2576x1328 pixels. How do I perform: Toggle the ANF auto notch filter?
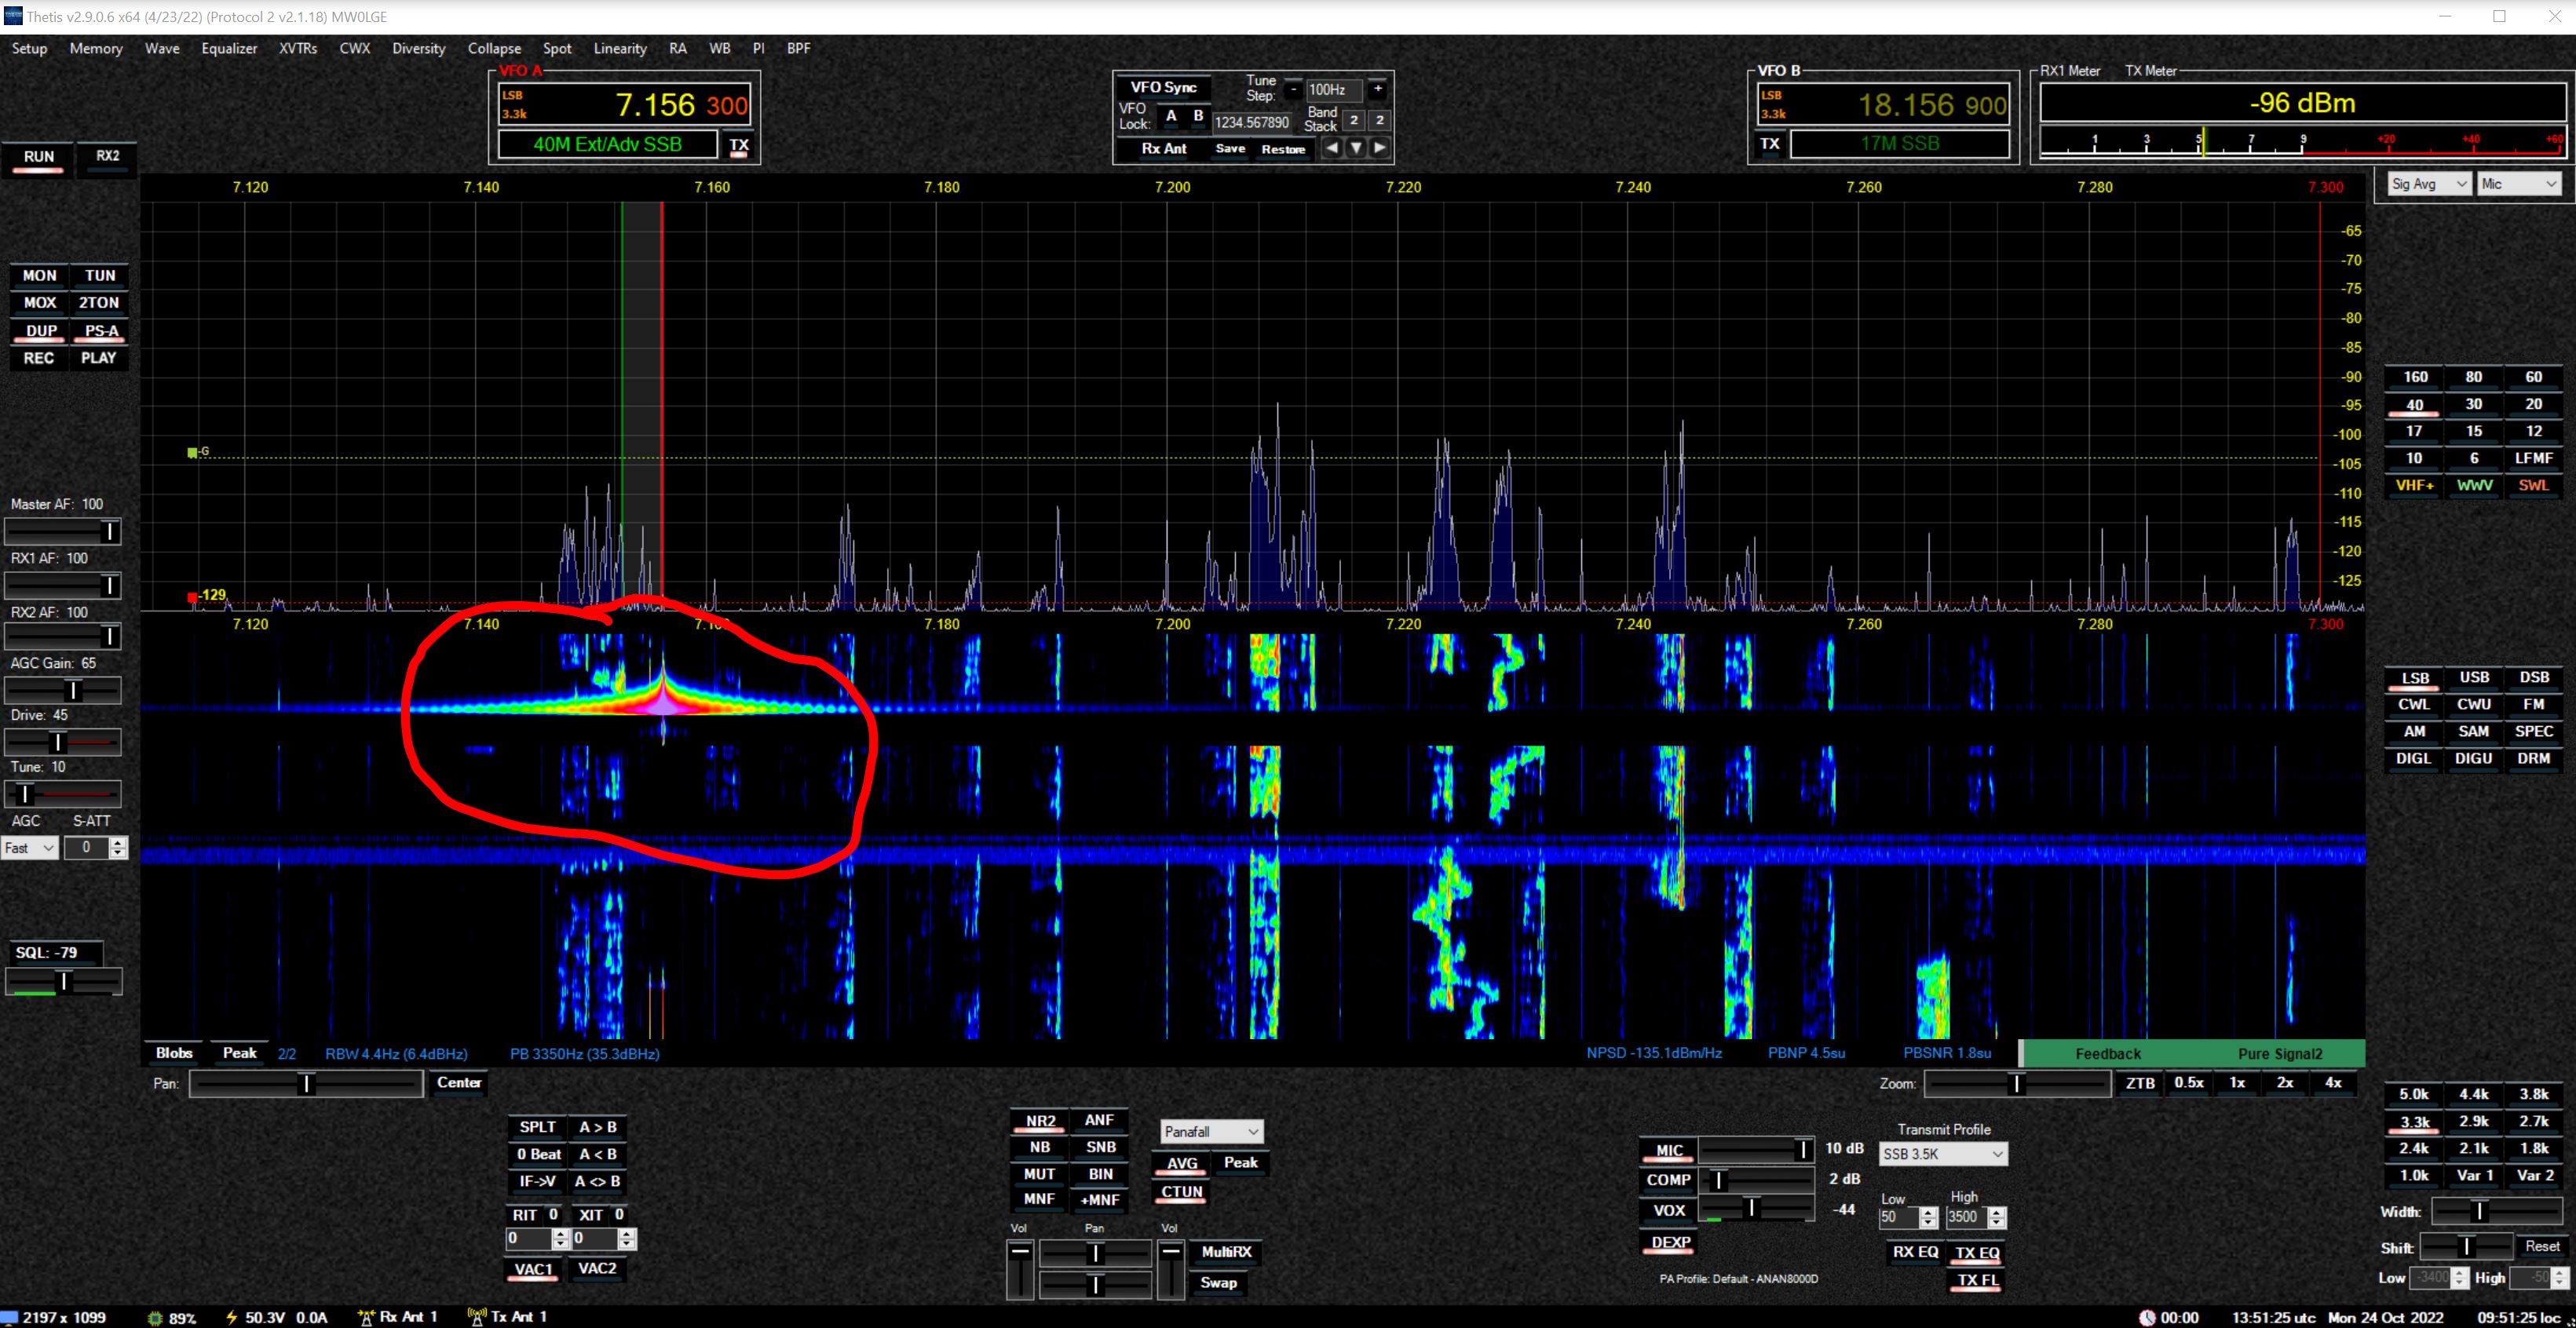[x=1099, y=1121]
